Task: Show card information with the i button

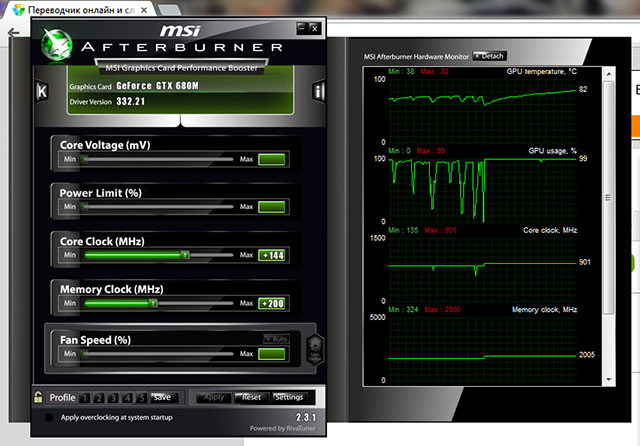Action: point(318,91)
